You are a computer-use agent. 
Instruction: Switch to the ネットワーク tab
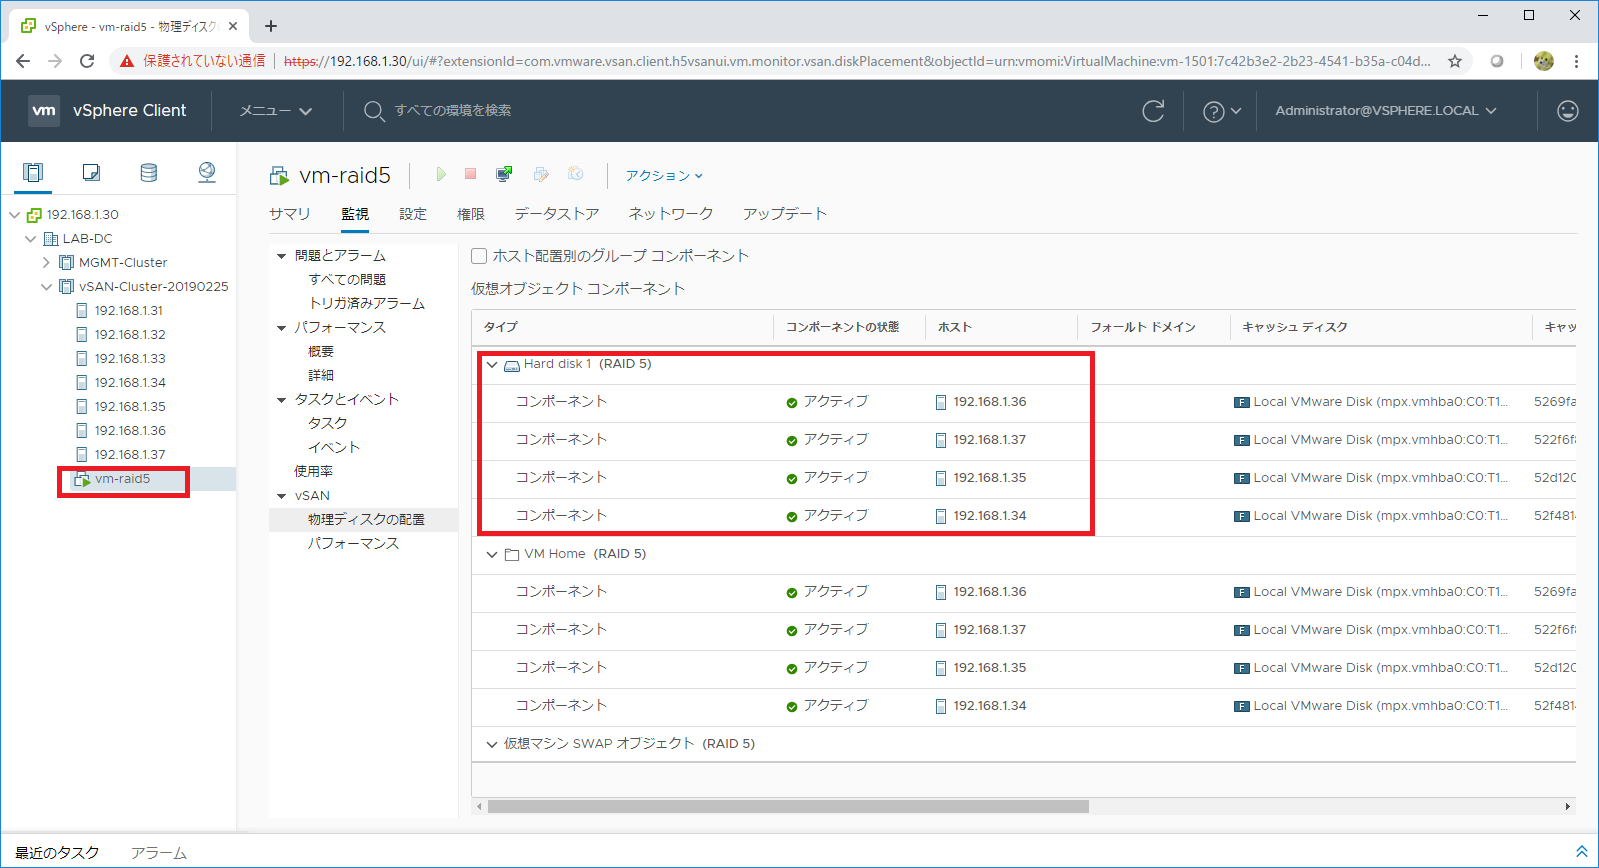[x=671, y=214]
